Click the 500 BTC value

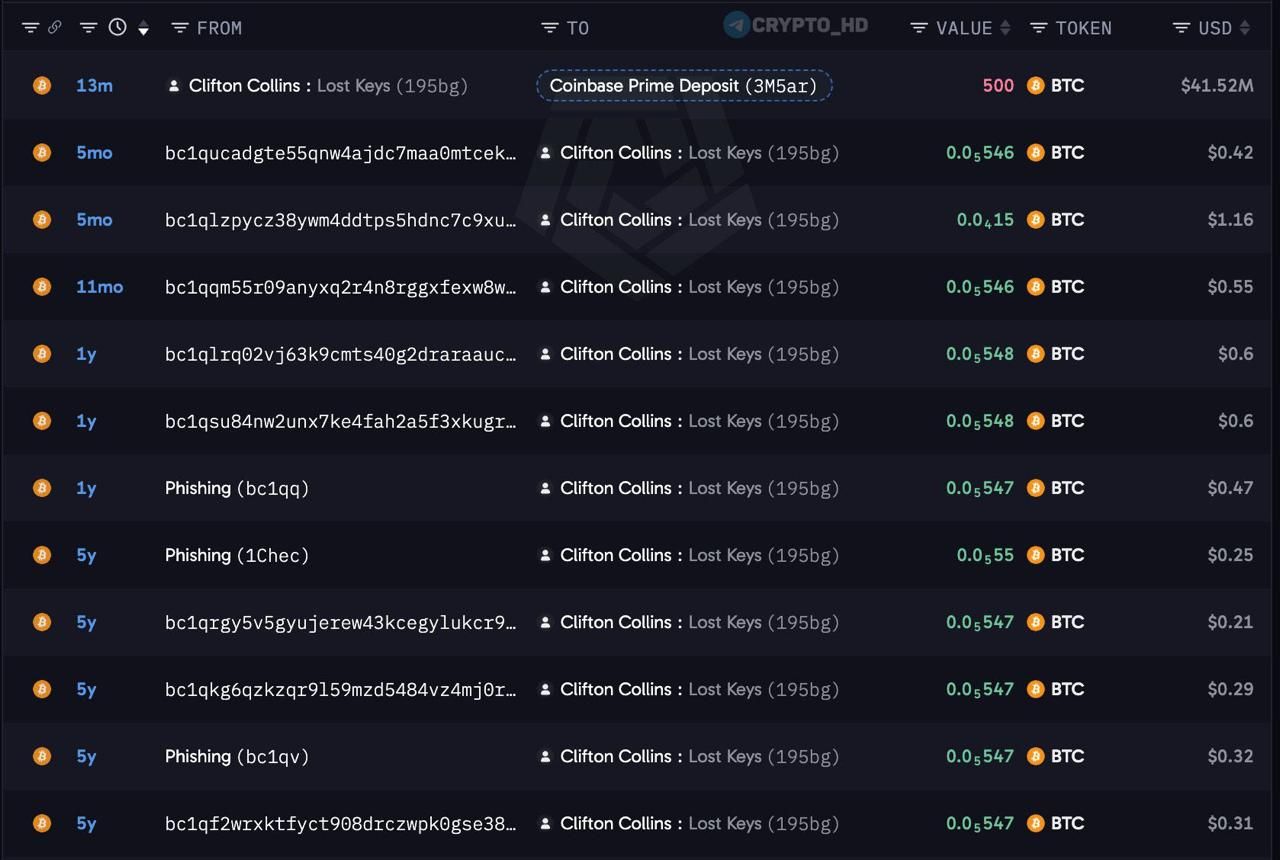pos(998,86)
